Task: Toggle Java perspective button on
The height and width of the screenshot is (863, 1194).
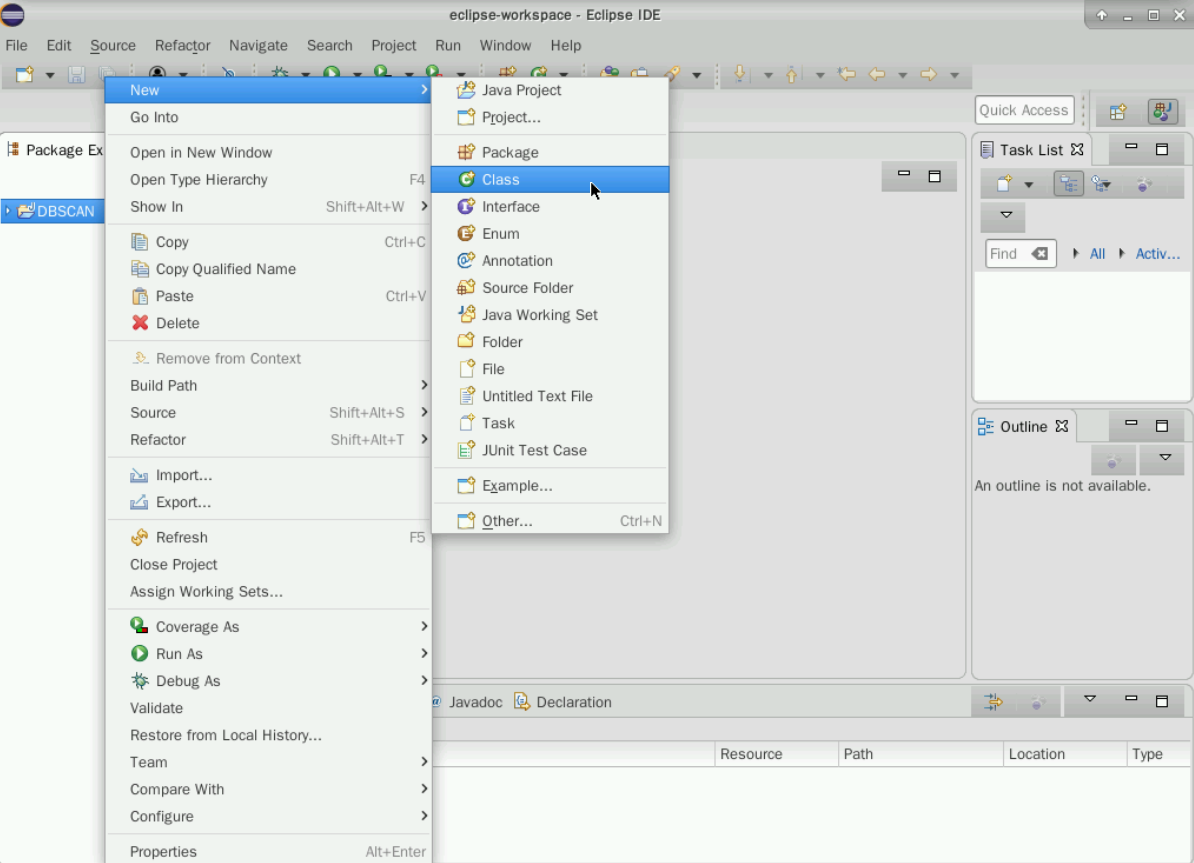Action: 1162,111
